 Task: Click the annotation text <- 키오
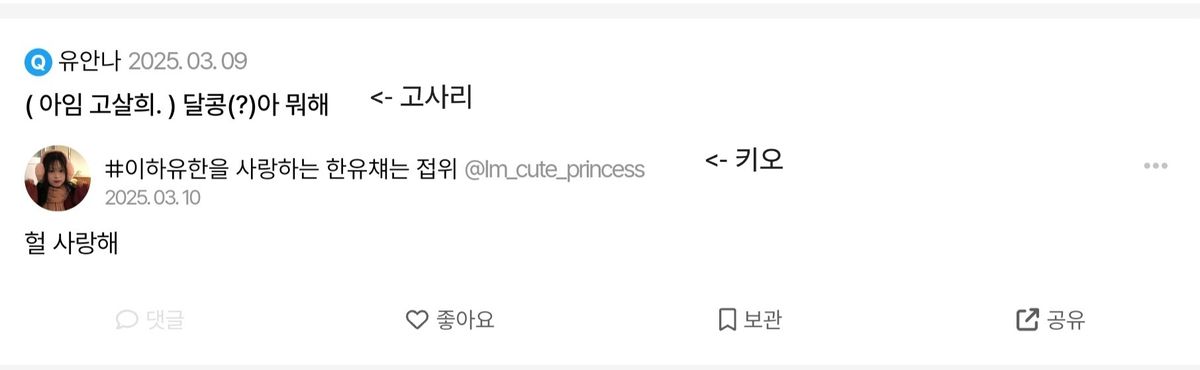click(x=745, y=160)
